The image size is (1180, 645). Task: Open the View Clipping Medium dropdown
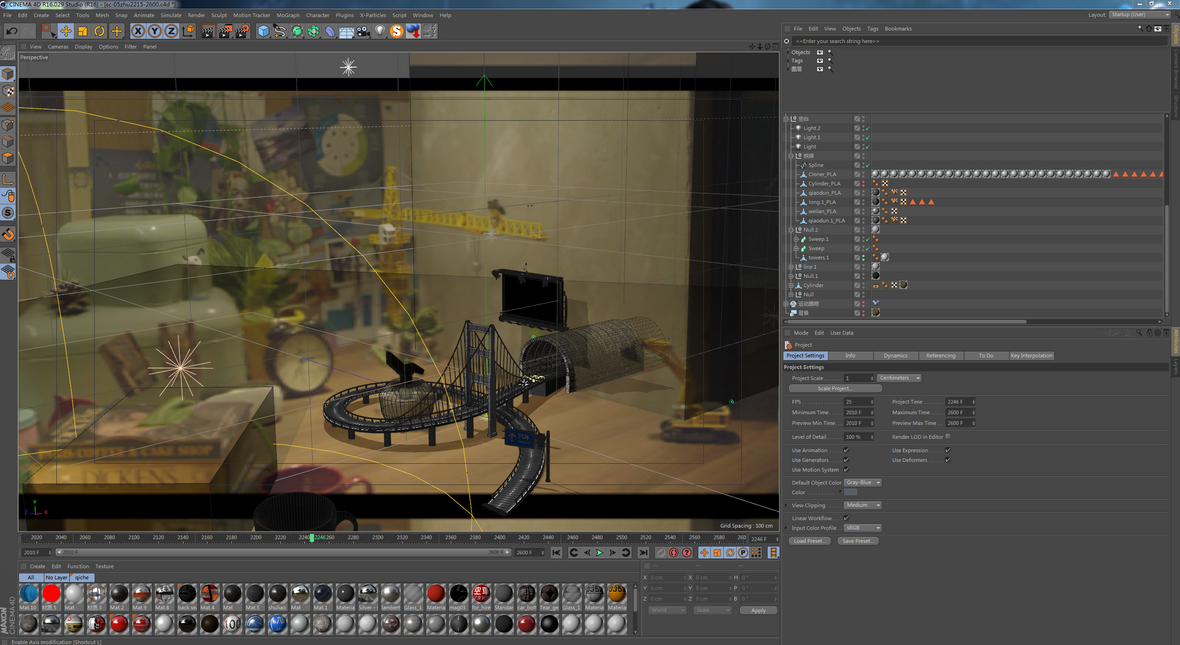coord(862,505)
